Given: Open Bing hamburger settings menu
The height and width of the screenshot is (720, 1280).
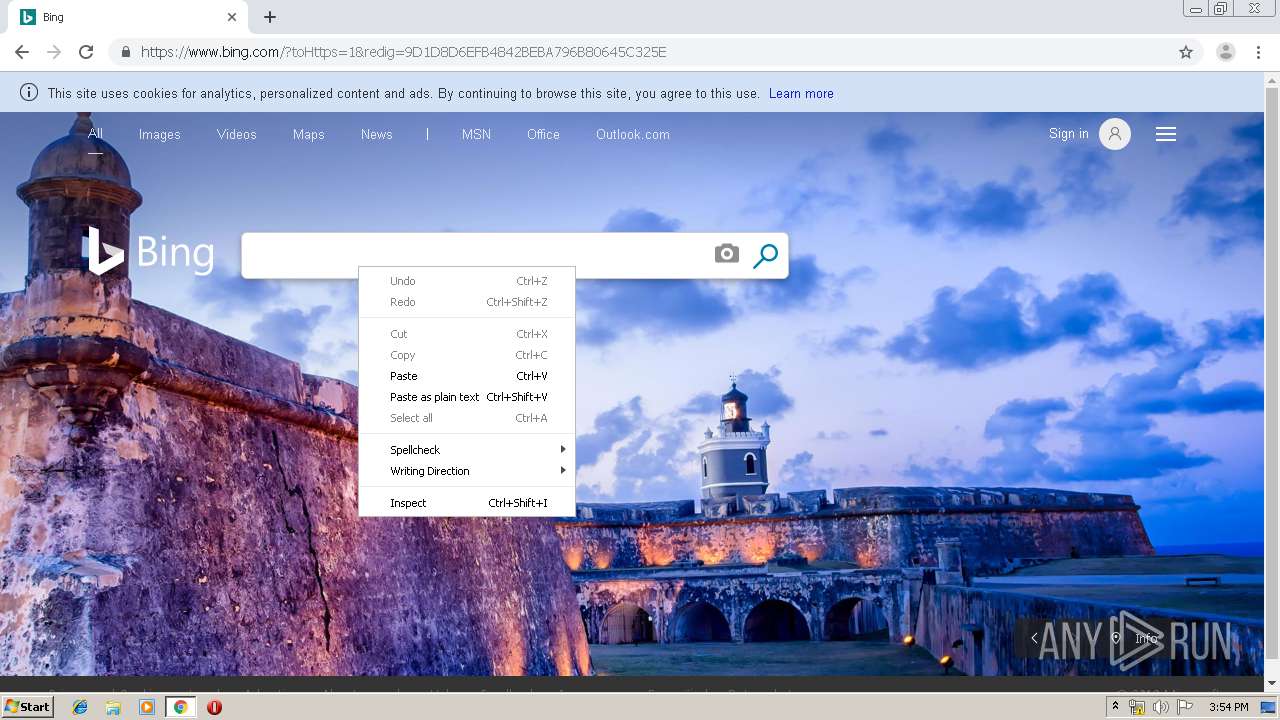Looking at the screenshot, I should [1166, 134].
